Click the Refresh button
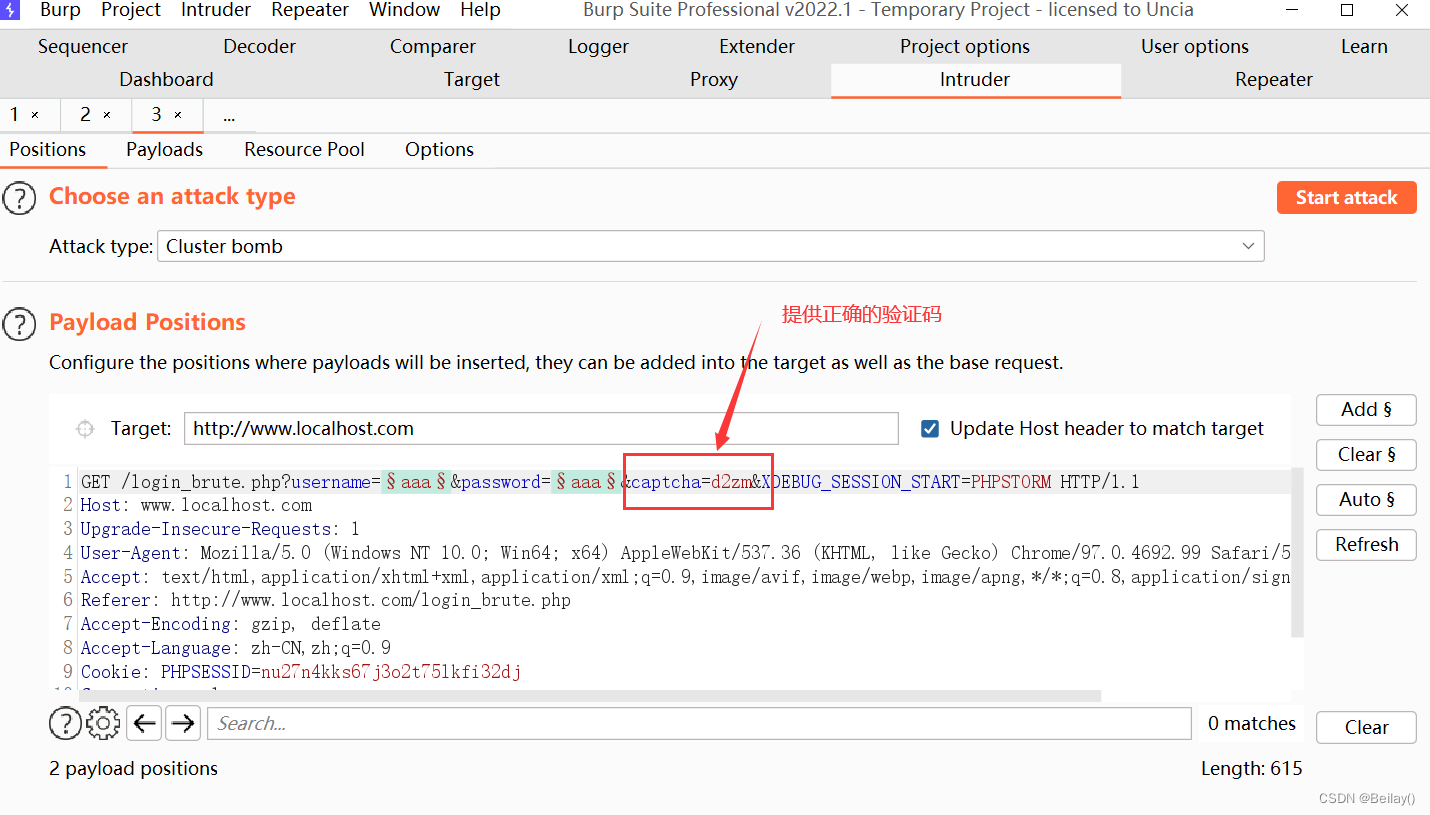Image resolution: width=1430 pixels, height=815 pixels. tap(1366, 545)
